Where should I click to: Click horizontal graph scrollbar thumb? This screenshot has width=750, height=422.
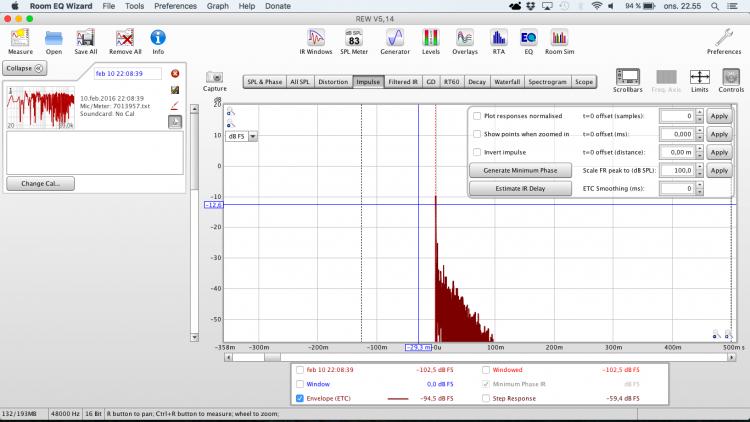273,357
